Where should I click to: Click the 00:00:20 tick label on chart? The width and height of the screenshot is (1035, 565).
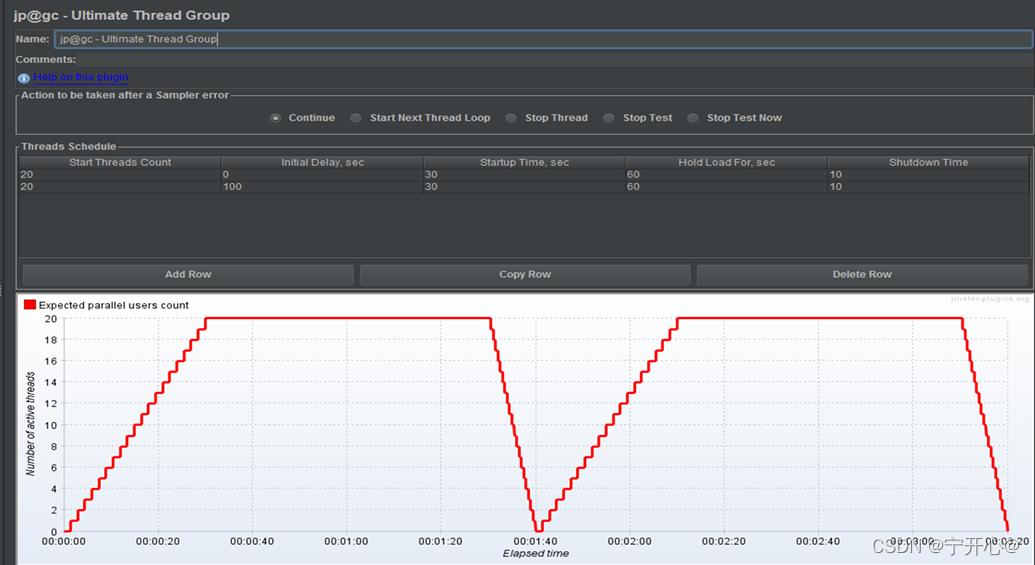tap(158, 542)
